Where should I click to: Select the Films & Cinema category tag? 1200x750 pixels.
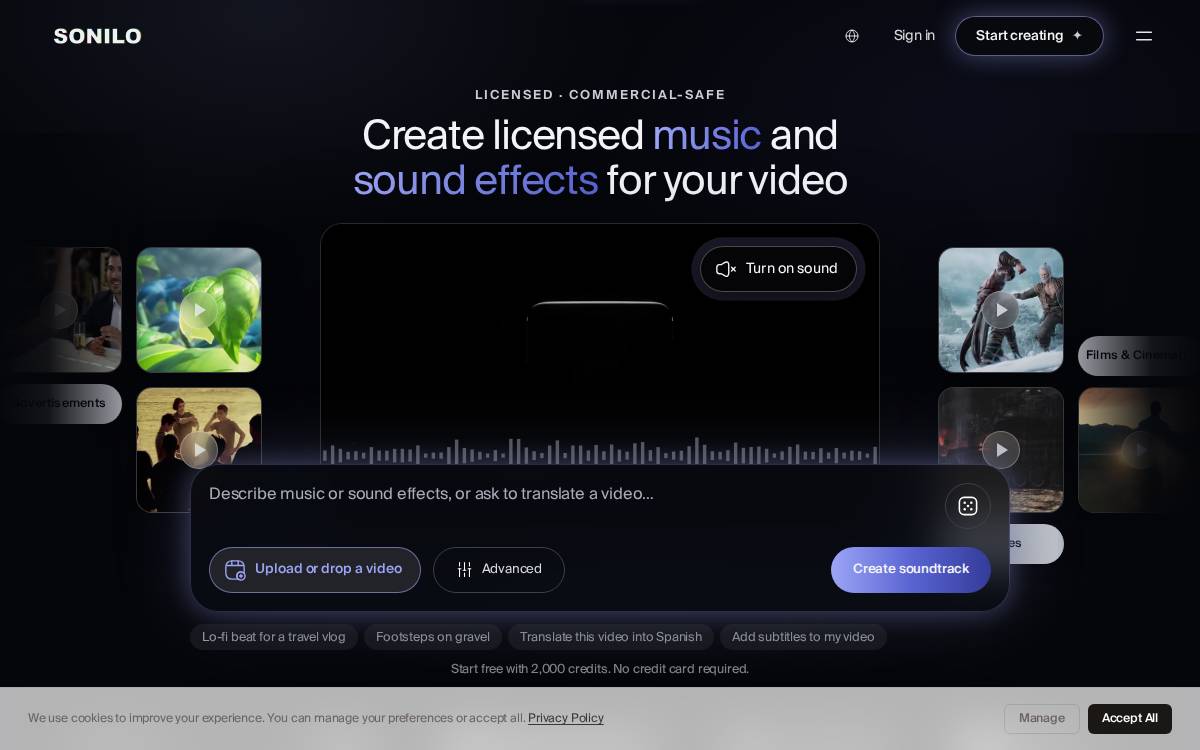click(x=1139, y=355)
